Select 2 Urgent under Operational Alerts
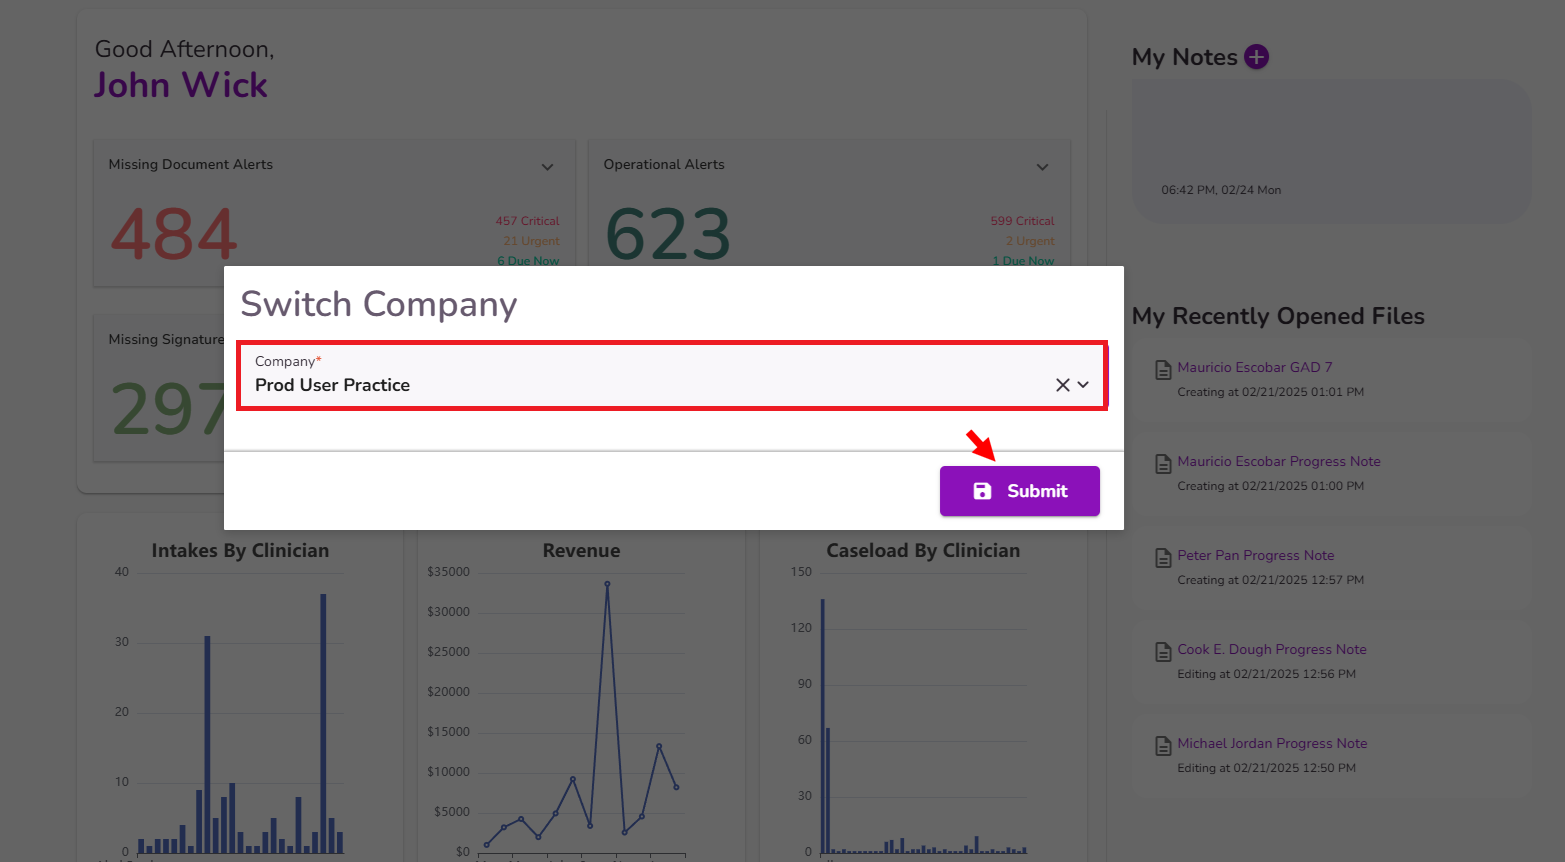1565x862 pixels. tap(1030, 241)
